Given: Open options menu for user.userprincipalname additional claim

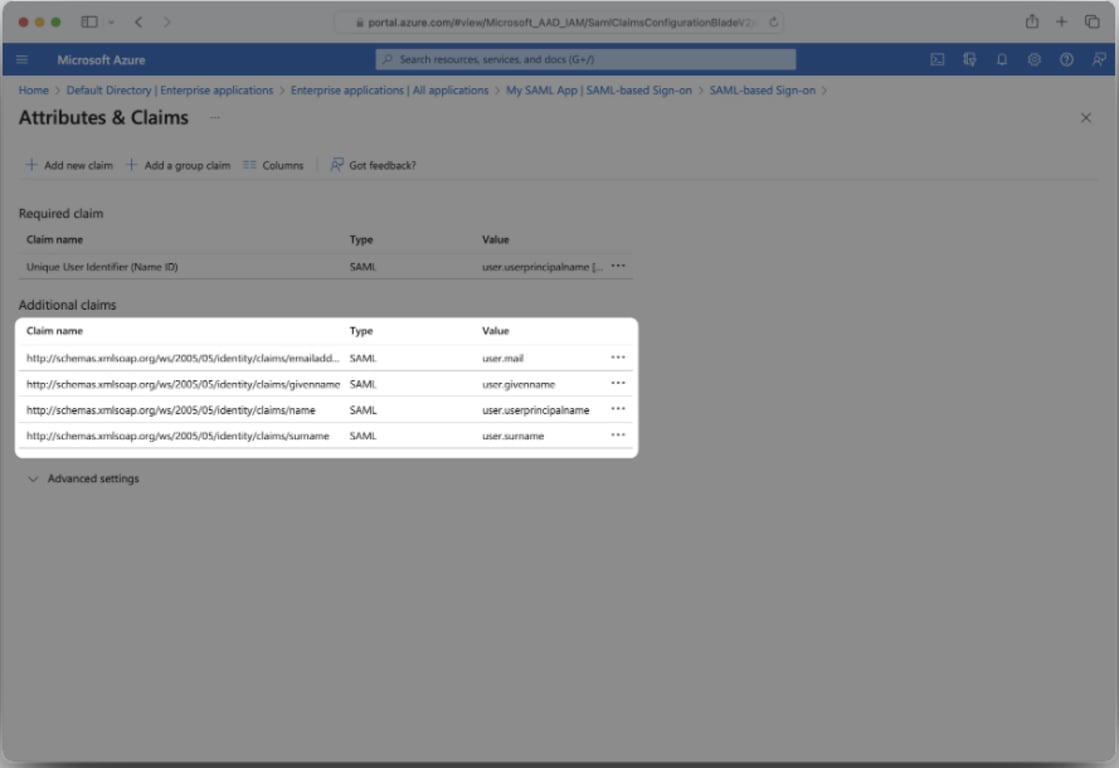Looking at the screenshot, I should click(x=618, y=409).
